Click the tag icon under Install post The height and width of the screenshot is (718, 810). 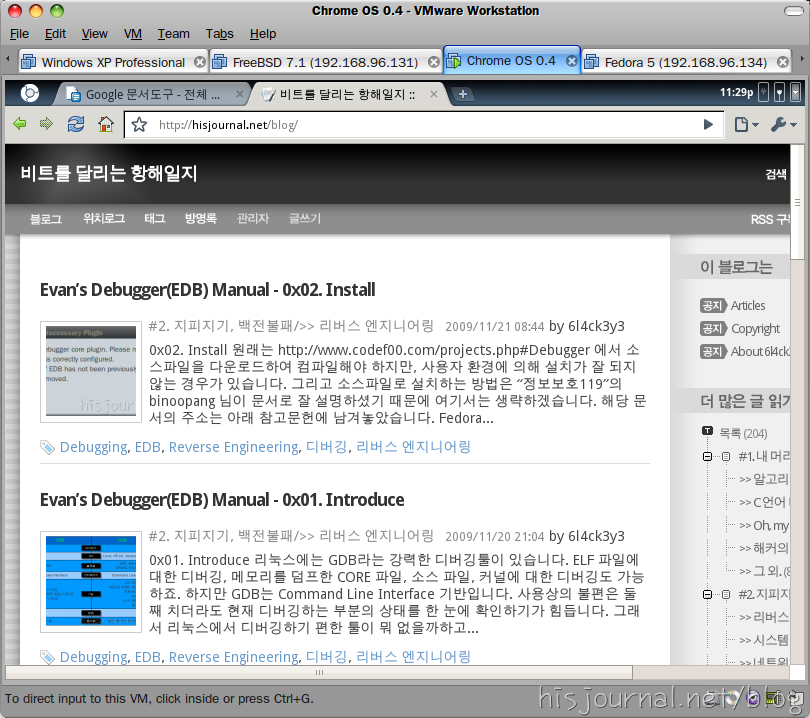click(48, 447)
